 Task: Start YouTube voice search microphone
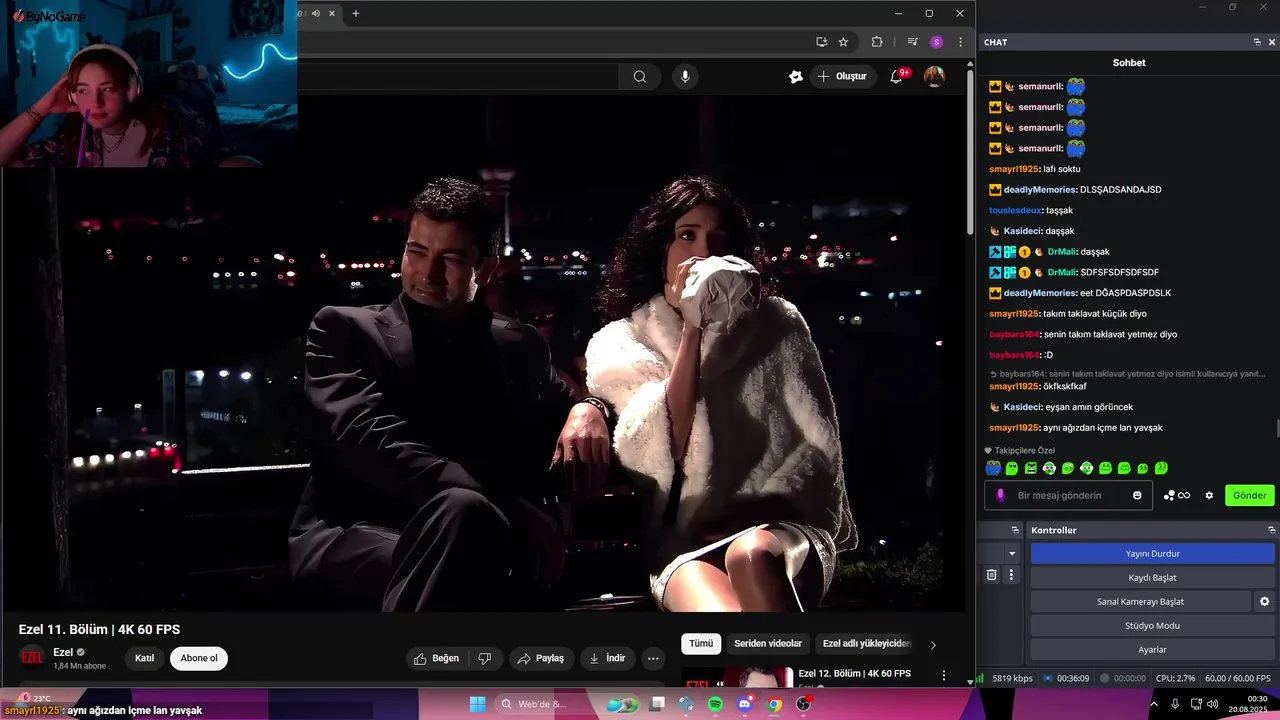685,76
